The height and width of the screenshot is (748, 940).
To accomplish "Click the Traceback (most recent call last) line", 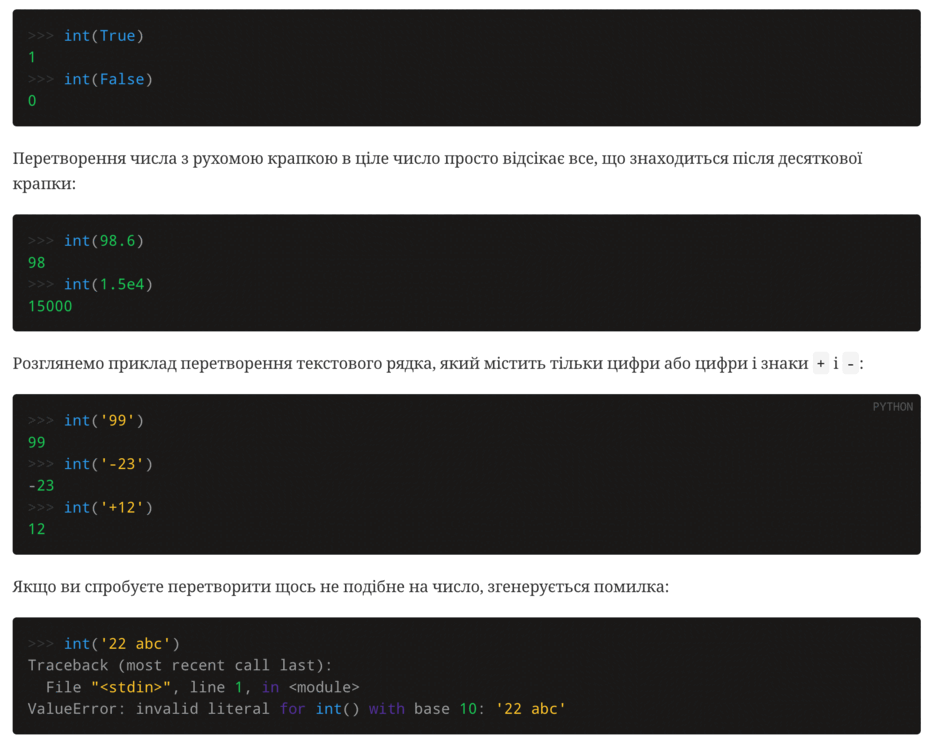I will click(180, 665).
